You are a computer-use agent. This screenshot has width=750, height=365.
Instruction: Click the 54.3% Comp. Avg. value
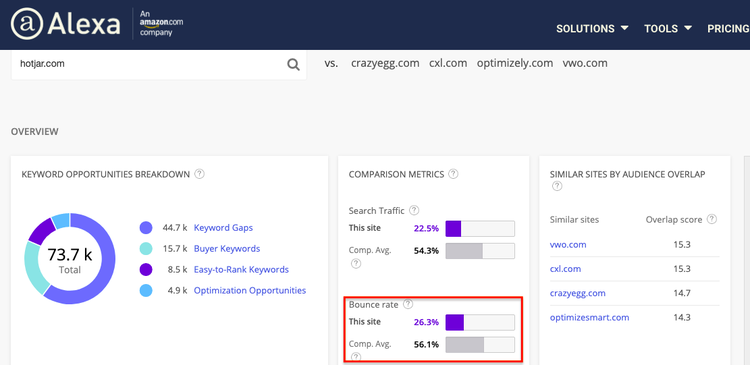point(426,251)
